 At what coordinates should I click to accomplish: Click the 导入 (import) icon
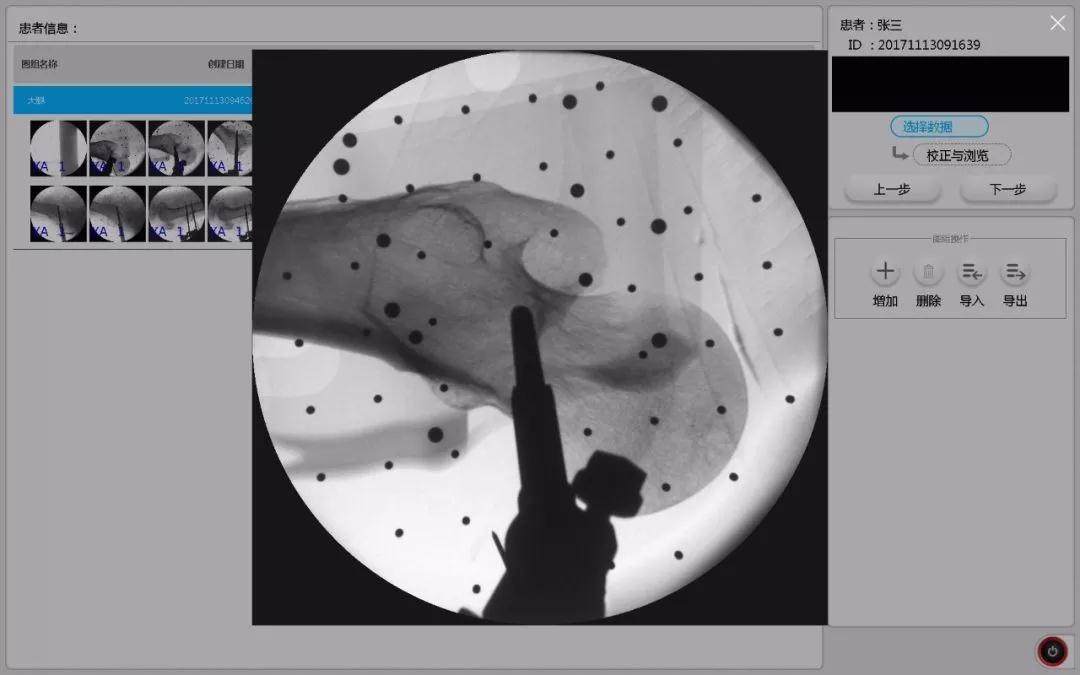click(x=971, y=272)
